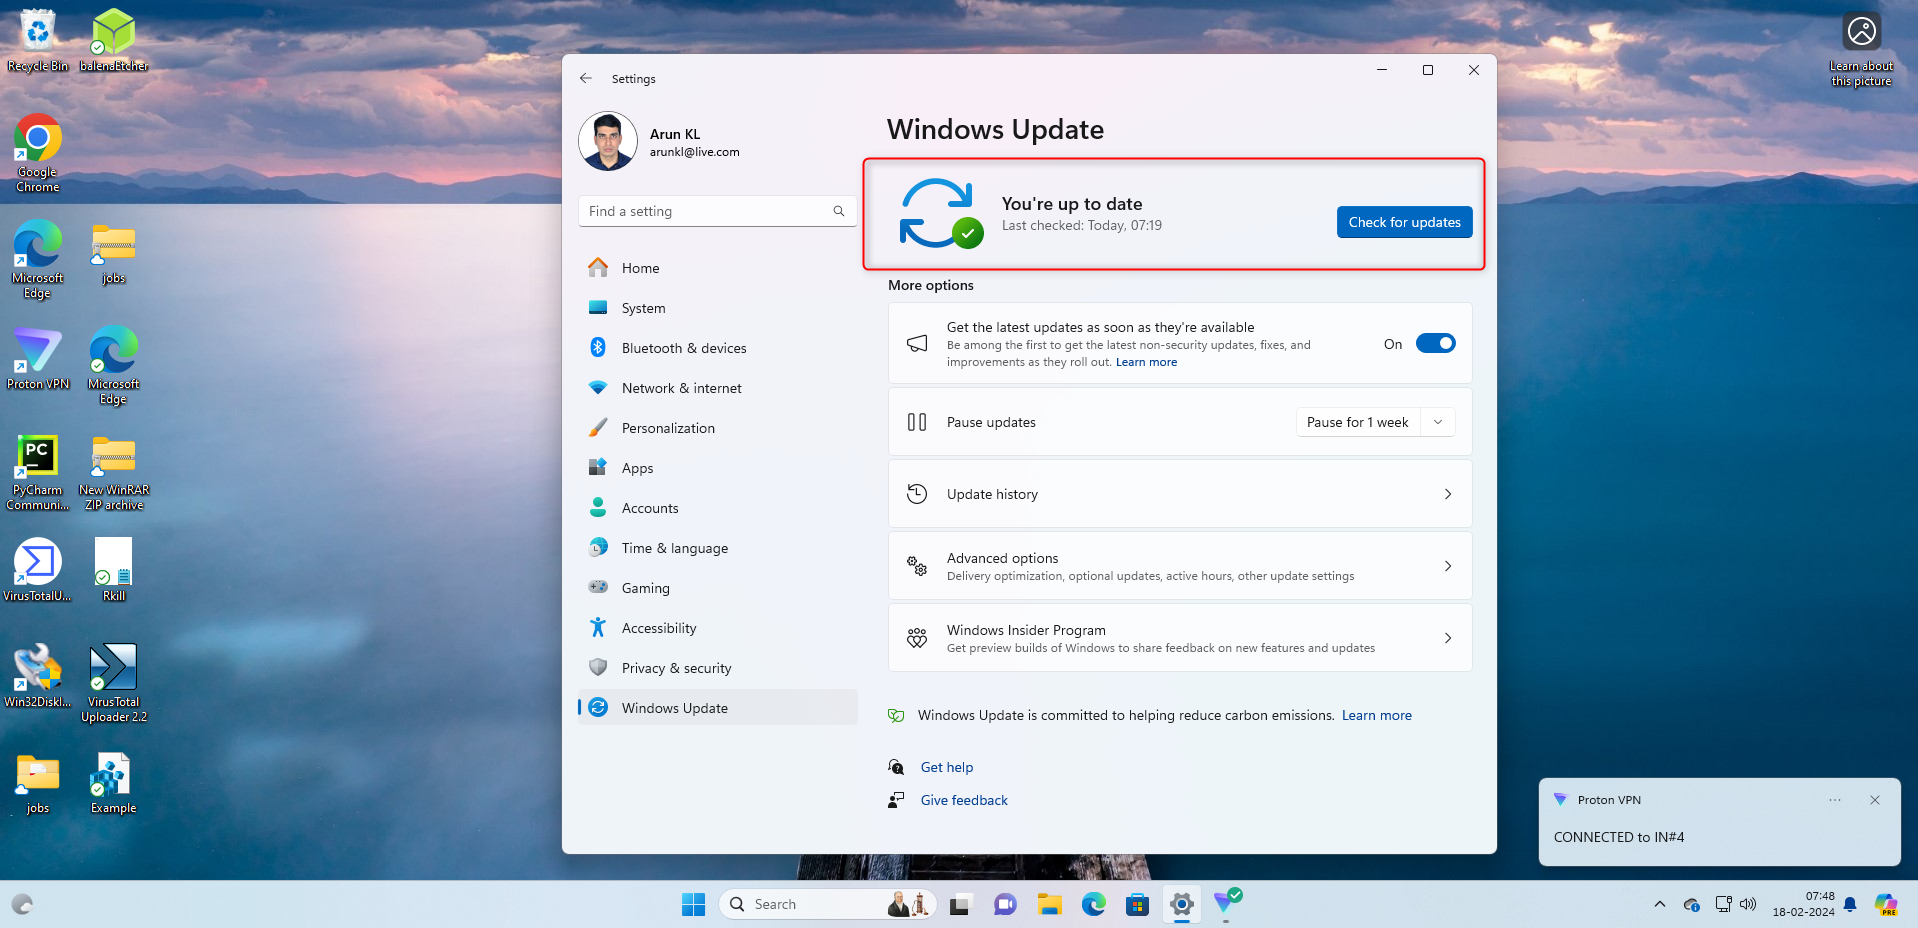The height and width of the screenshot is (928, 1918).
Task: Open Windows Insider Program
Action: [1180, 638]
